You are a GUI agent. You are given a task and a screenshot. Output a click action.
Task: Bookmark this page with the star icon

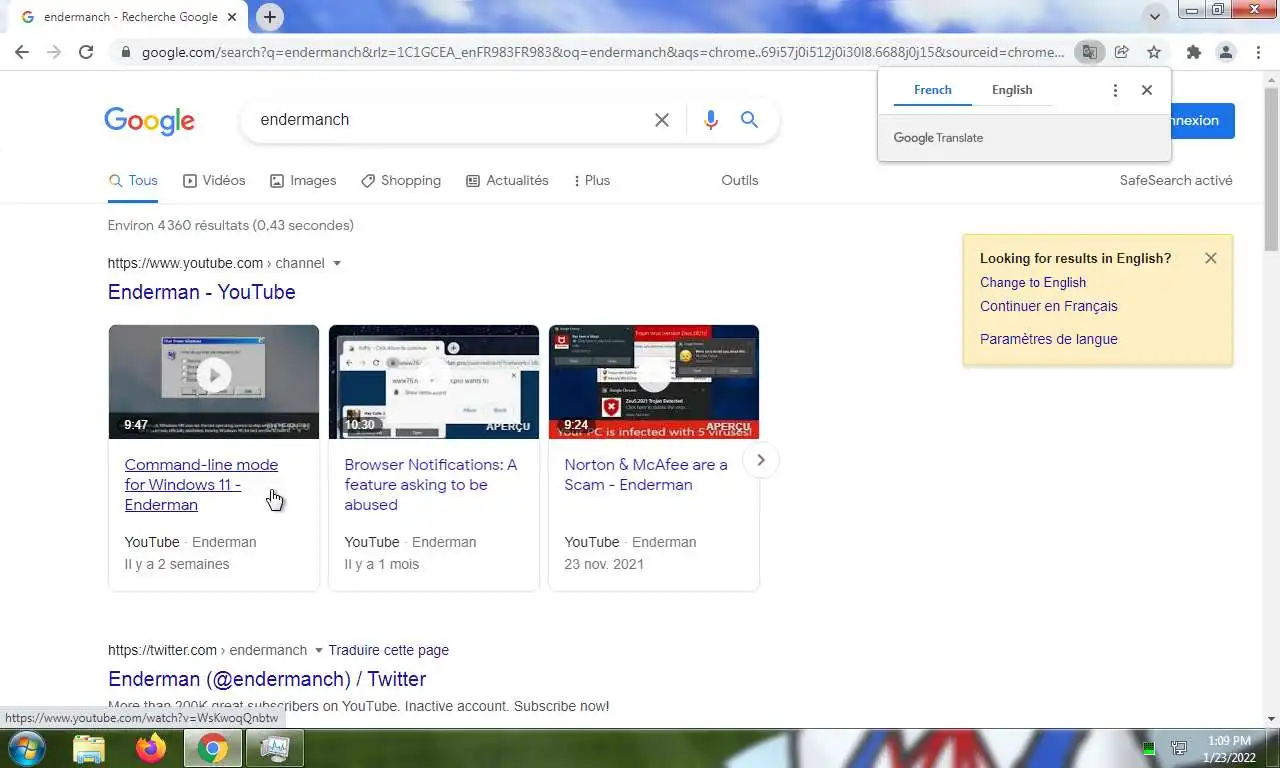[1154, 52]
